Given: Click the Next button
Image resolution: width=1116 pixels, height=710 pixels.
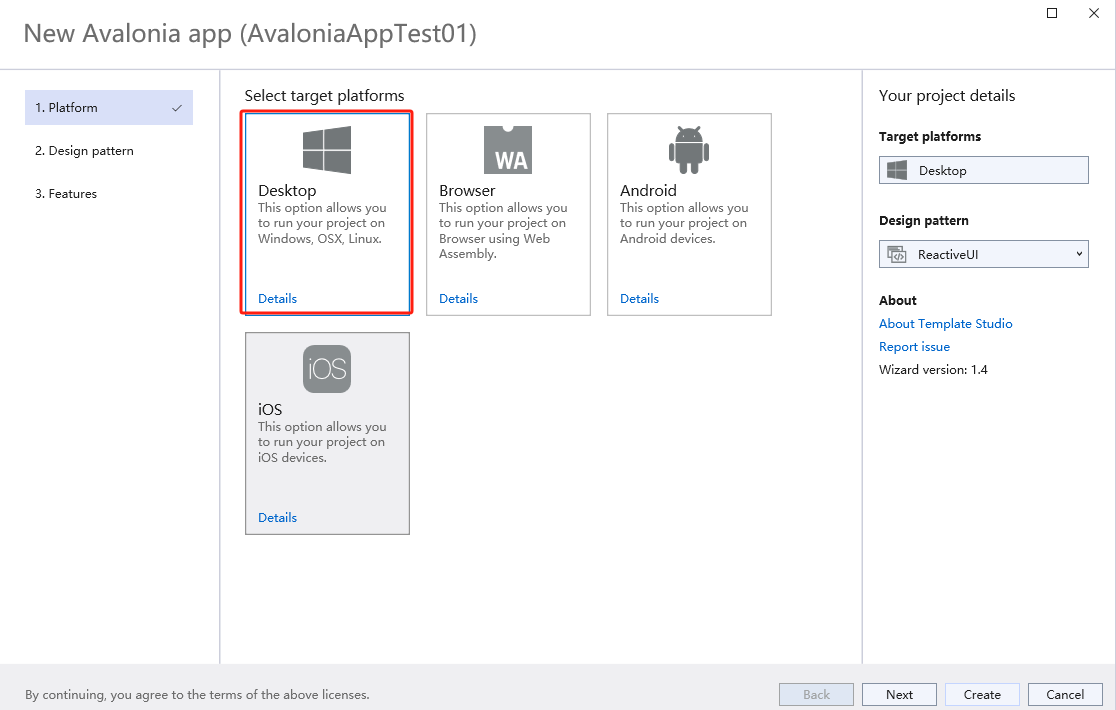Looking at the screenshot, I should tap(899, 694).
